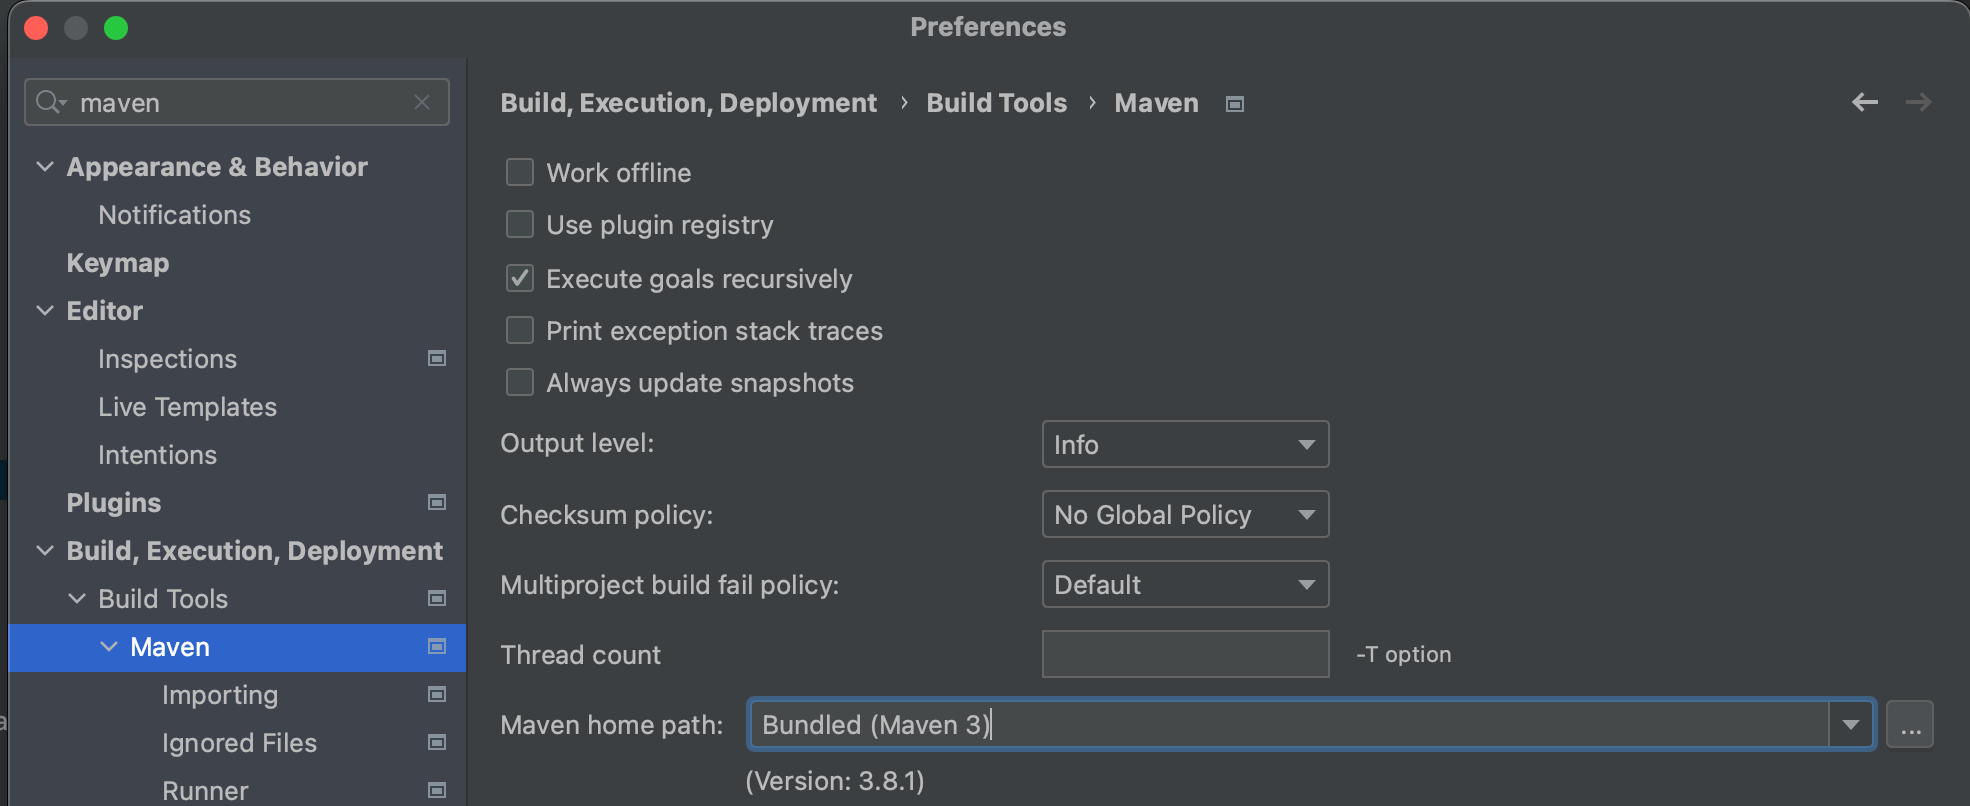The image size is (1970, 806).
Task: Open Multiproject build fail policy dropdown
Action: (x=1185, y=584)
